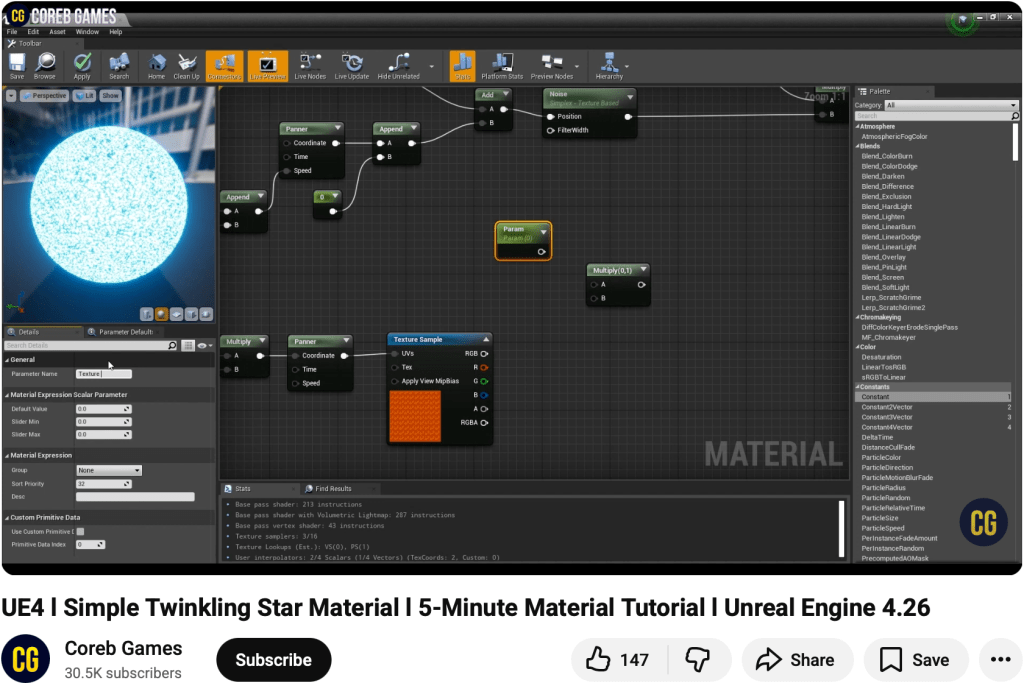Click the Subscribe button
Image resolution: width=1024 pixels, height=697 pixels.
273,660
